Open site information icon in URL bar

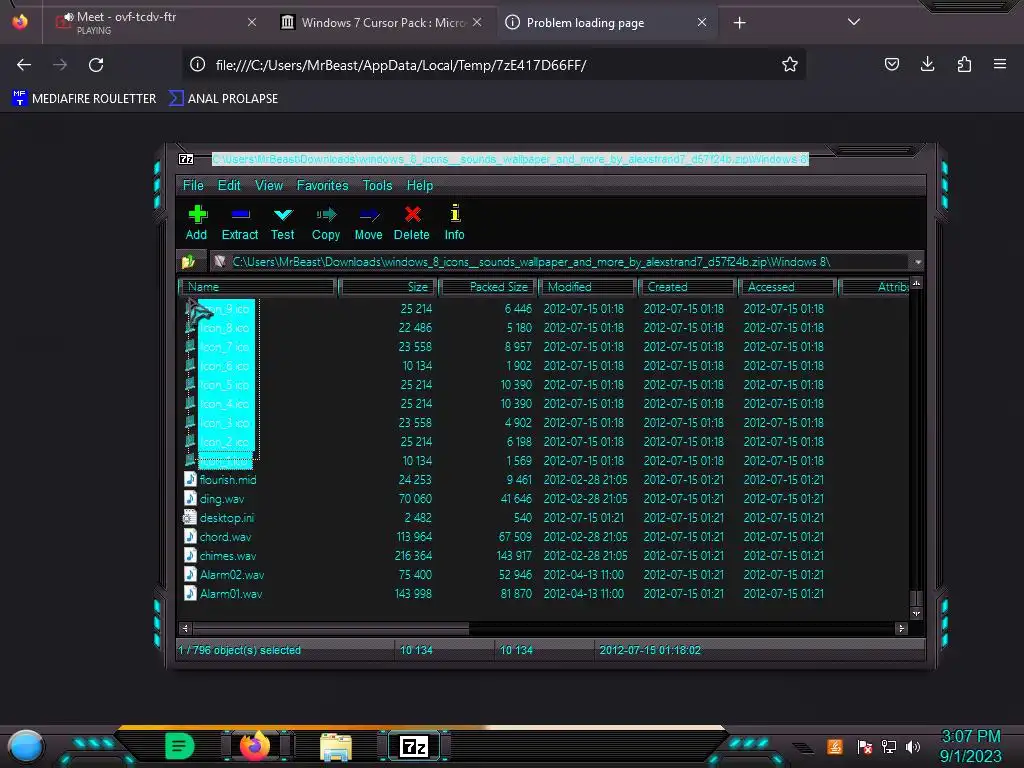pos(197,64)
